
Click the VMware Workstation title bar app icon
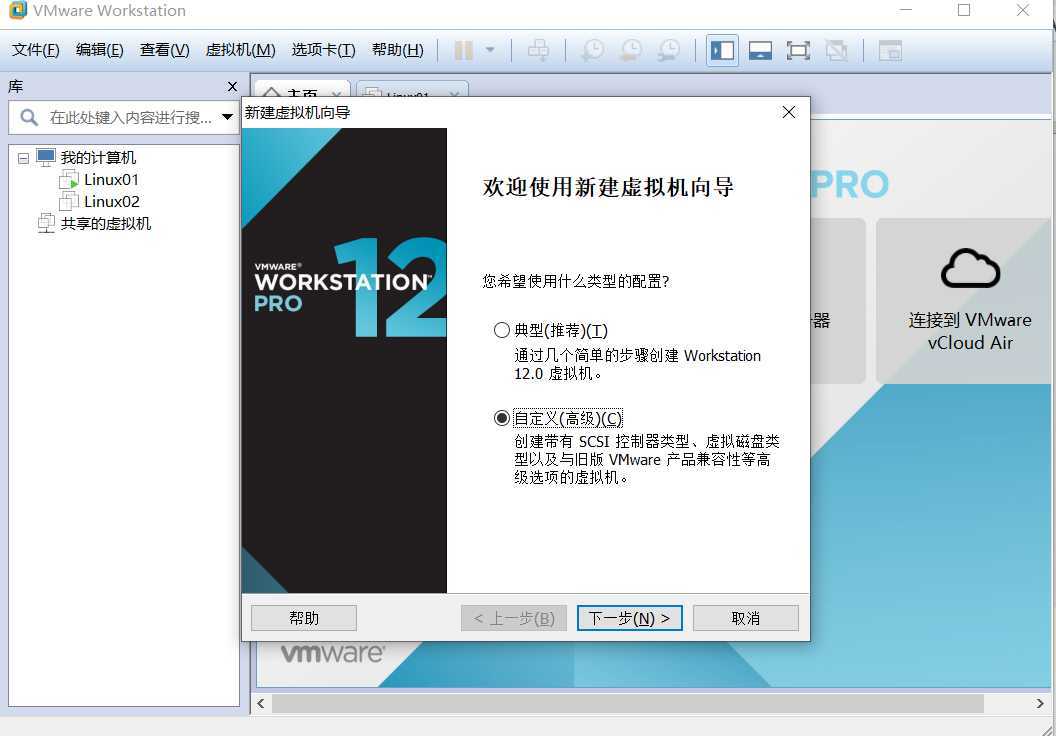(18, 10)
